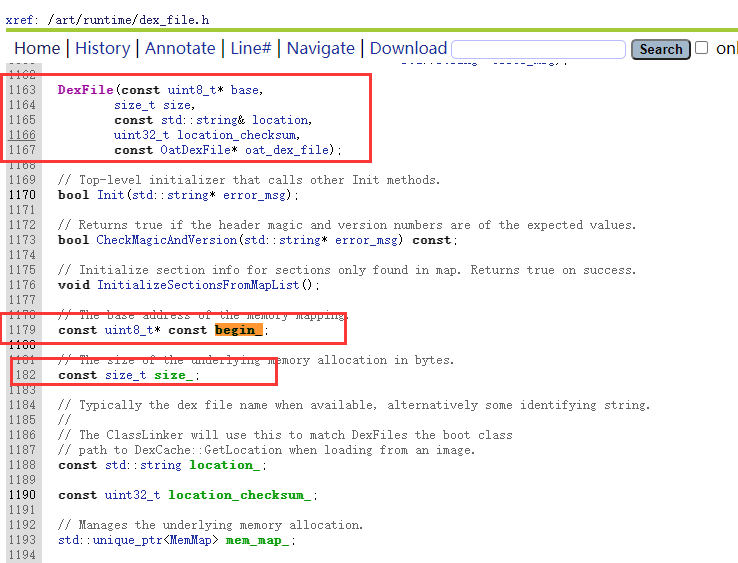Open the History view

pyautogui.click(x=102, y=48)
